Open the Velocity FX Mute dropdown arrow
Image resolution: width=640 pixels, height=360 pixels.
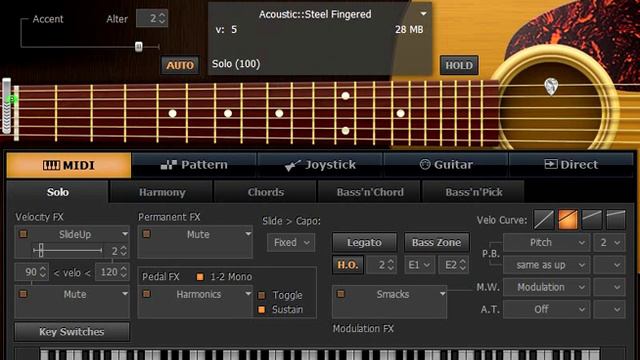tap(124, 294)
